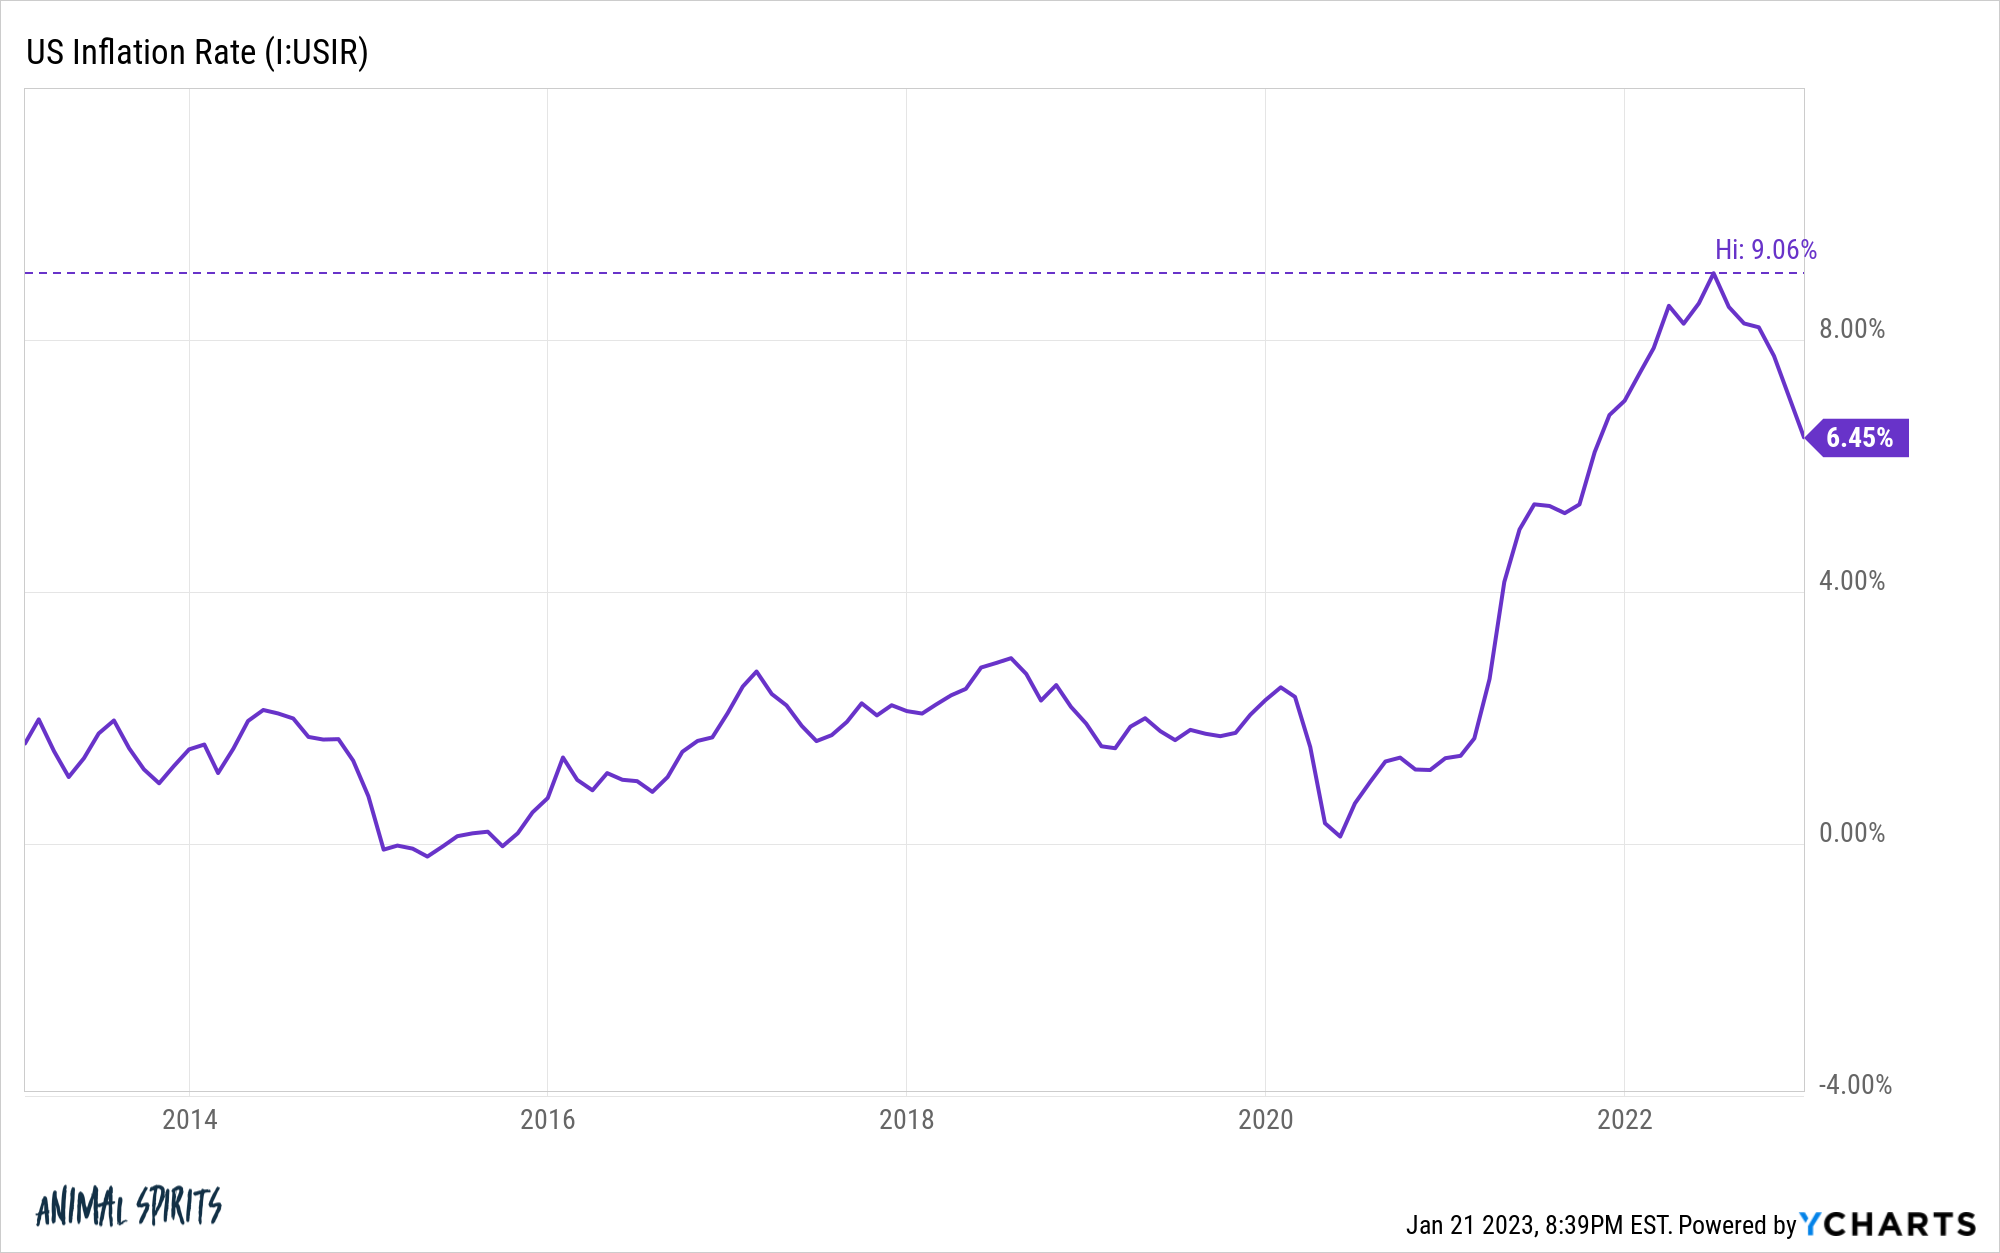The height and width of the screenshot is (1253, 2000).
Task: Click the 6.45% current value tag
Action: (x=1858, y=438)
